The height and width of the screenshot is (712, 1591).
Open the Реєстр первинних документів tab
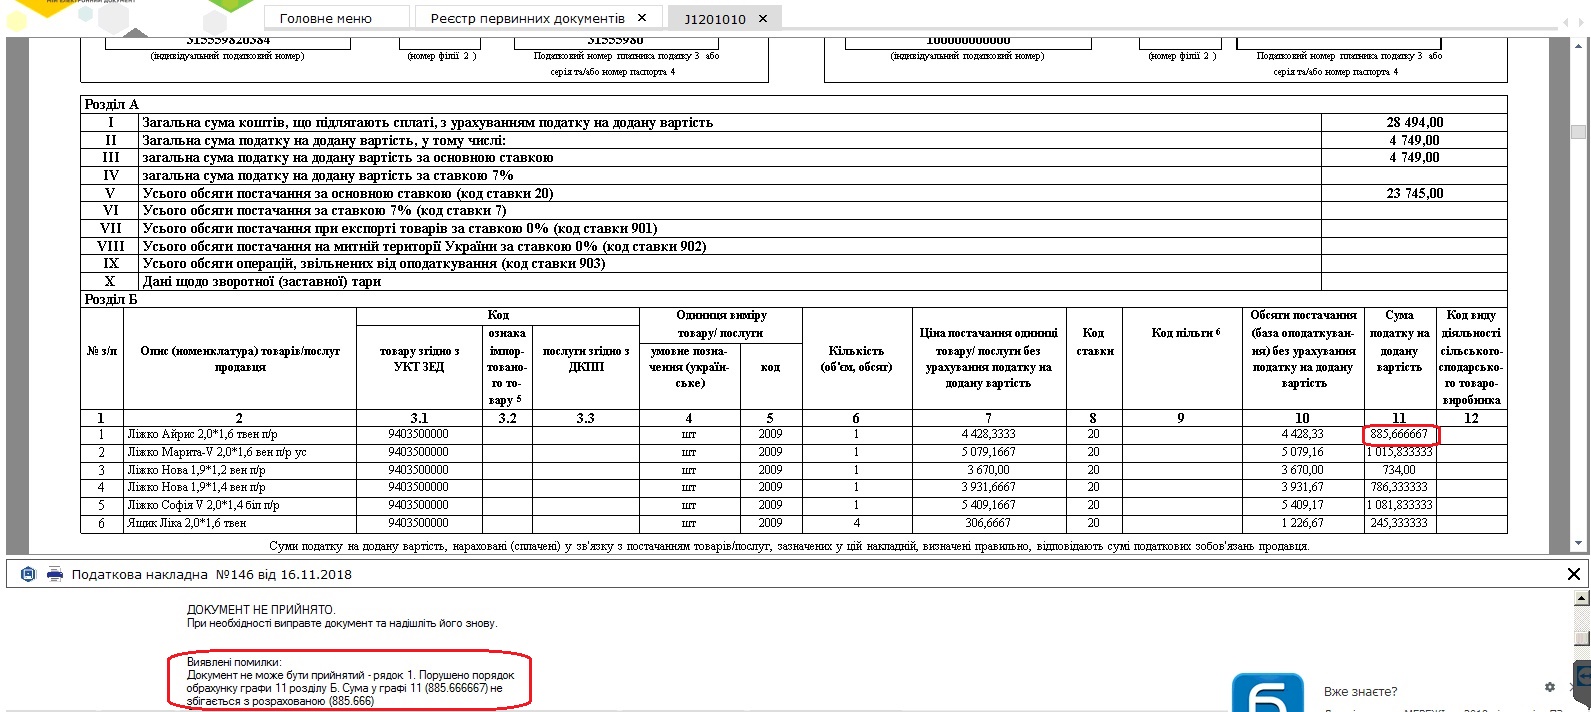527,18
